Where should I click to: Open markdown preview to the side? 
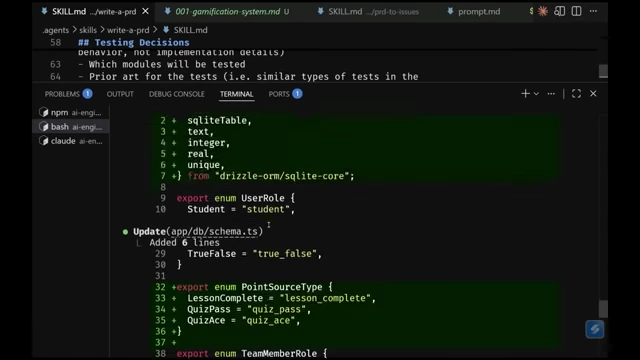[560, 11]
